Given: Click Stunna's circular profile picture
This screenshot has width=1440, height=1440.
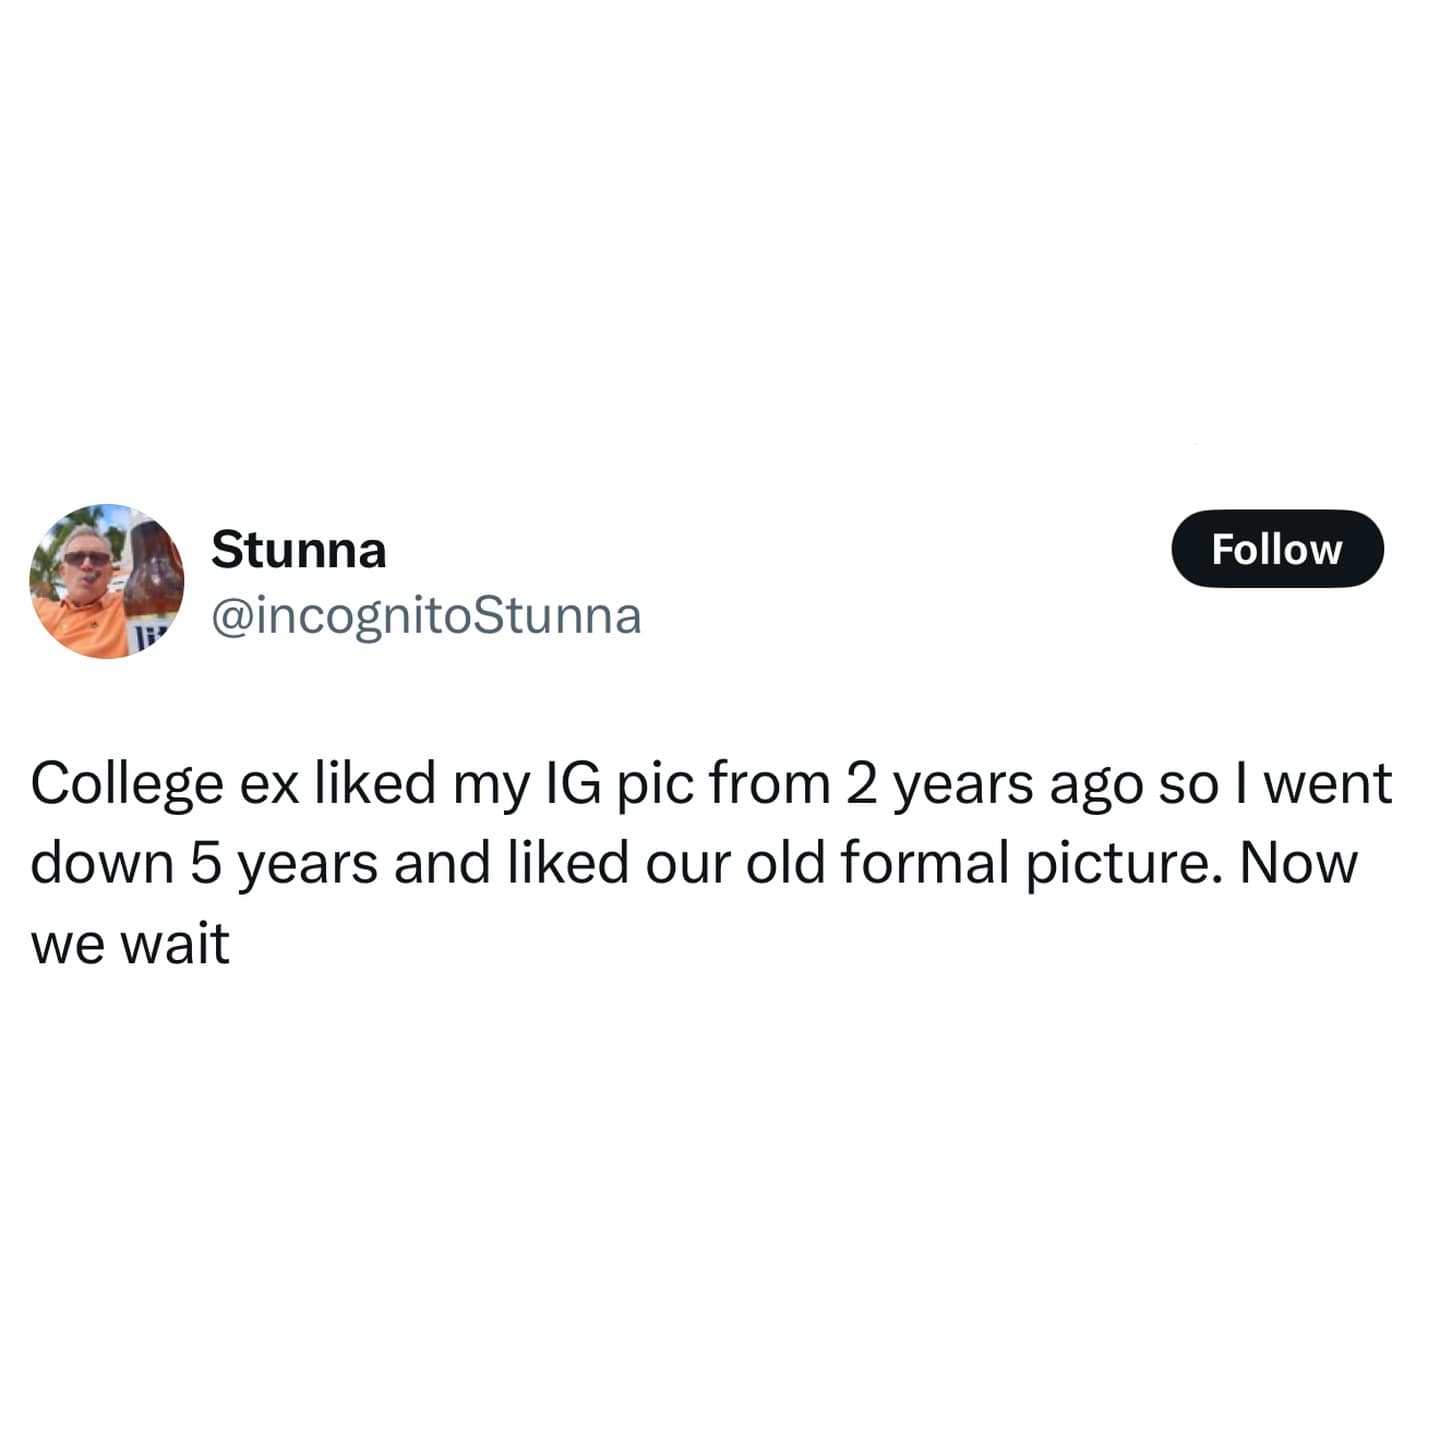Looking at the screenshot, I should pyautogui.click(x=107, y=581).
